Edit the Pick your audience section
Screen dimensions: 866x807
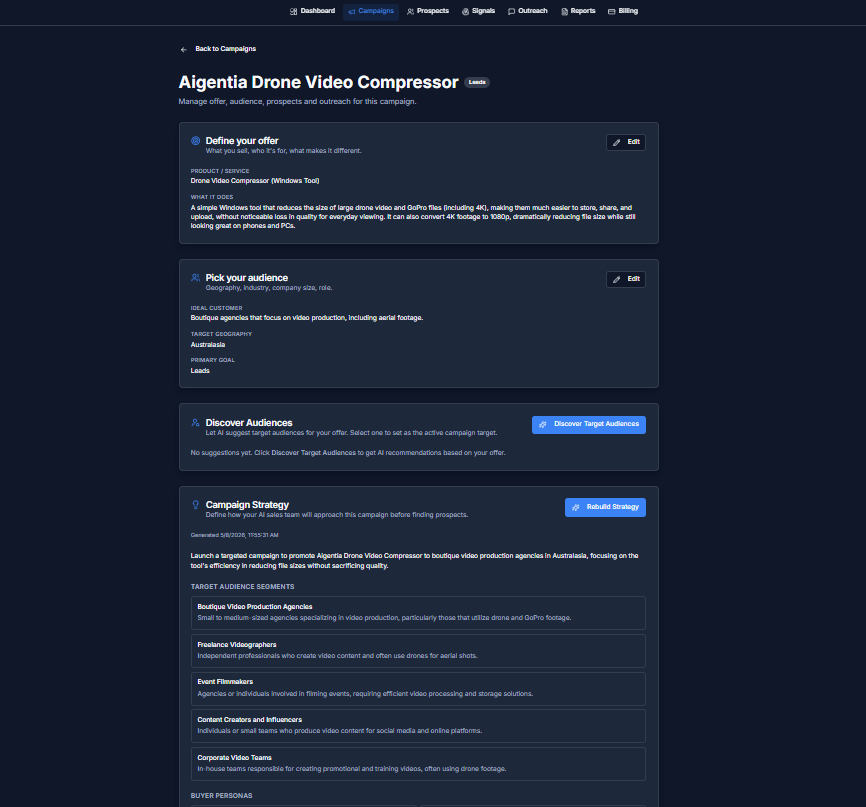click(626, 279)
